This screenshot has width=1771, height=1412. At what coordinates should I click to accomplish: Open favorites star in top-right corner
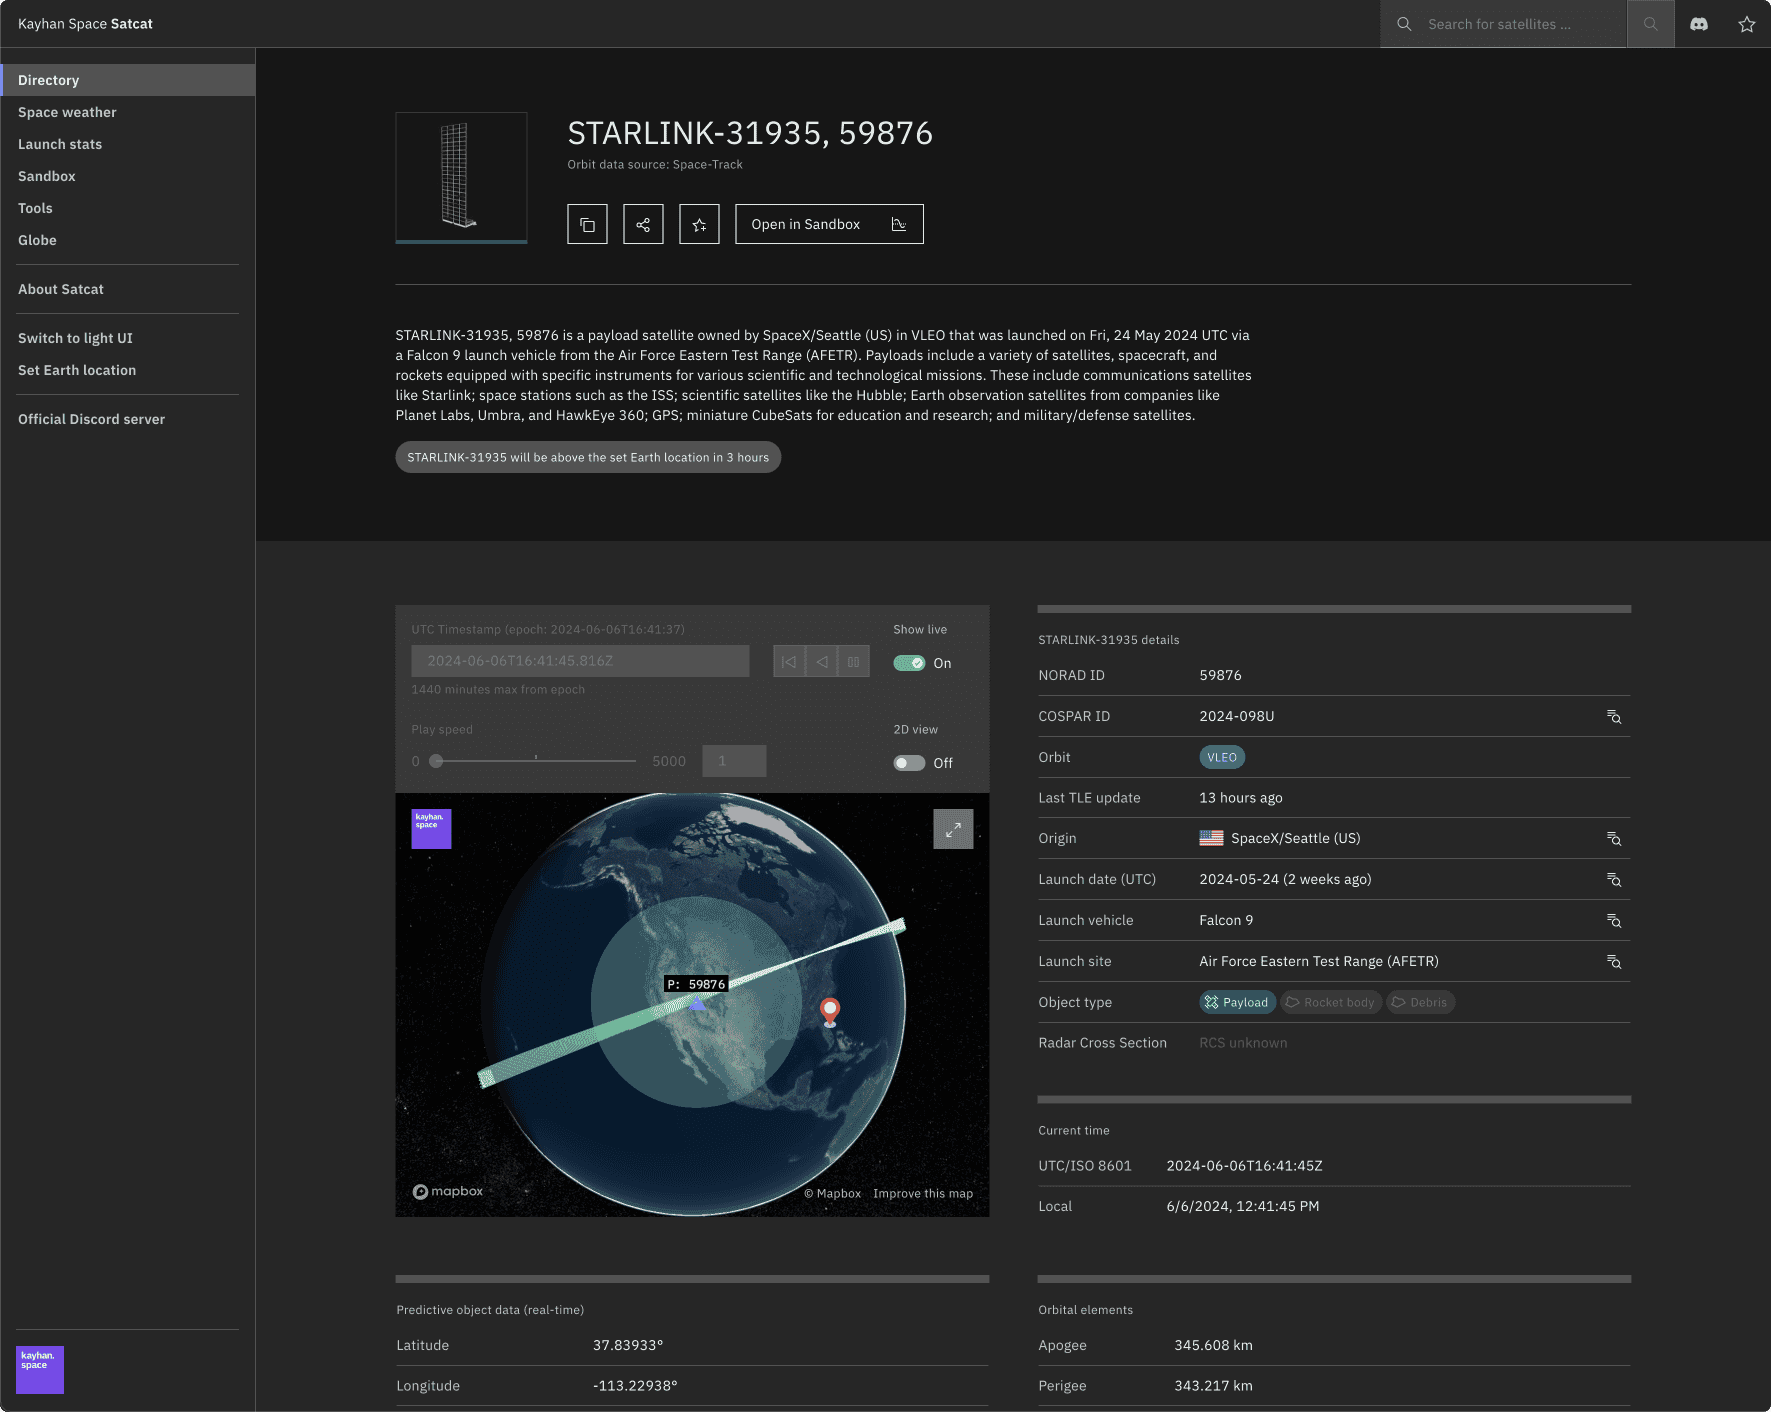click(1746, 24)
